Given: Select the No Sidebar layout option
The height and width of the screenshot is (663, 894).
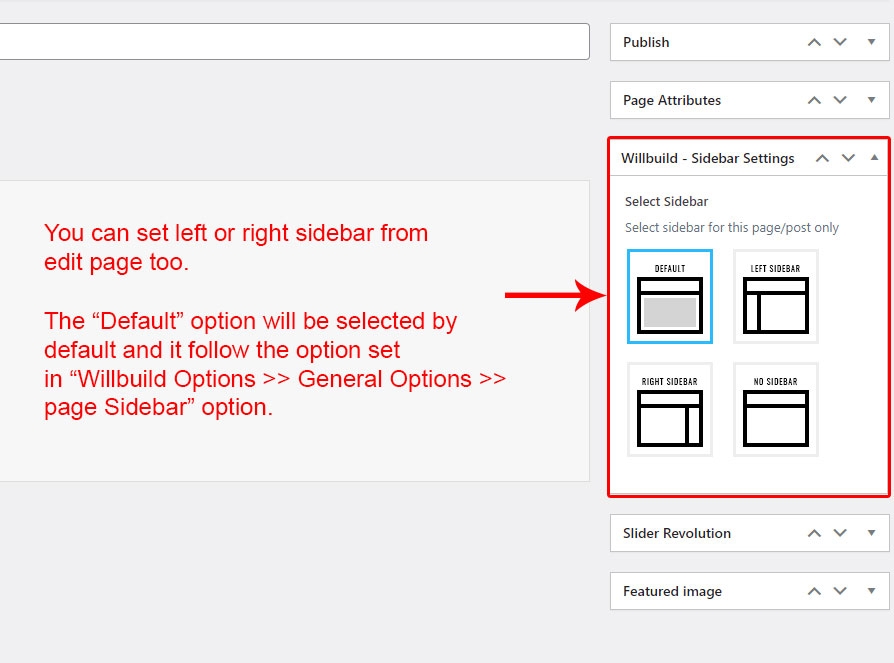Looking at the screenshot, I should coord(776,409).
